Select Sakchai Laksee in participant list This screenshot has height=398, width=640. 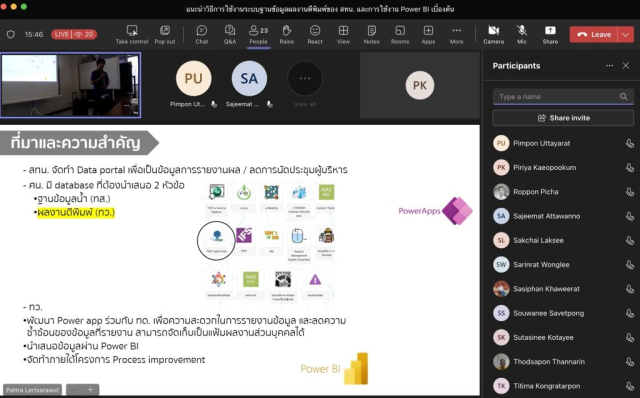(x=563, y=240)
